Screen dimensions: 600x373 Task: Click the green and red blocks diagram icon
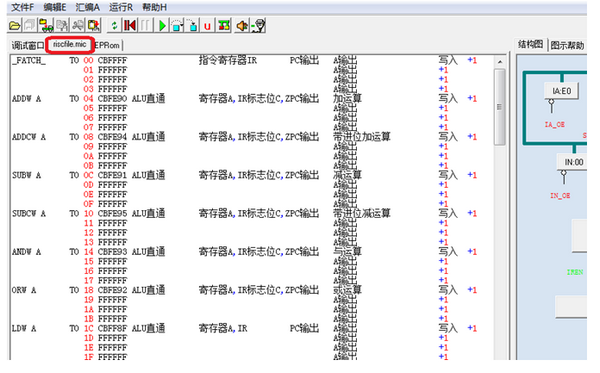(224, 26)
